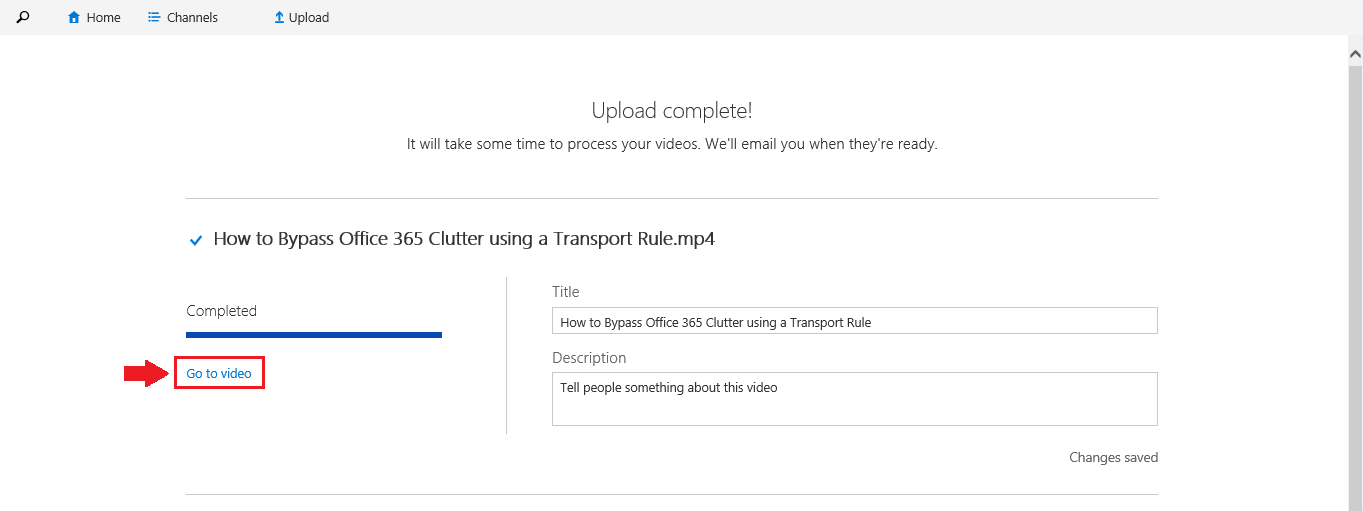
Task: Click the Changes saved status text
Action: pos(1113,458)
